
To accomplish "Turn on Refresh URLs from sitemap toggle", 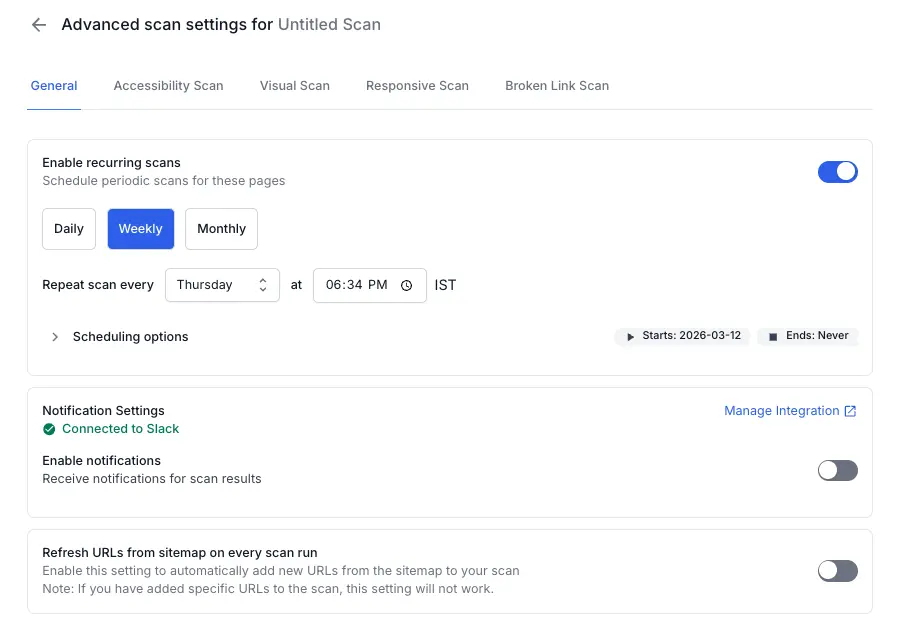I will (837, 571).
